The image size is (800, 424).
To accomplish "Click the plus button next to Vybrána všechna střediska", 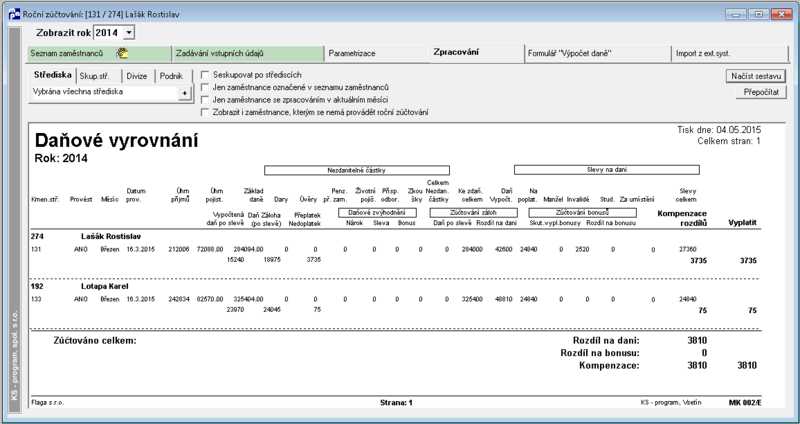I will click(185, 93).
